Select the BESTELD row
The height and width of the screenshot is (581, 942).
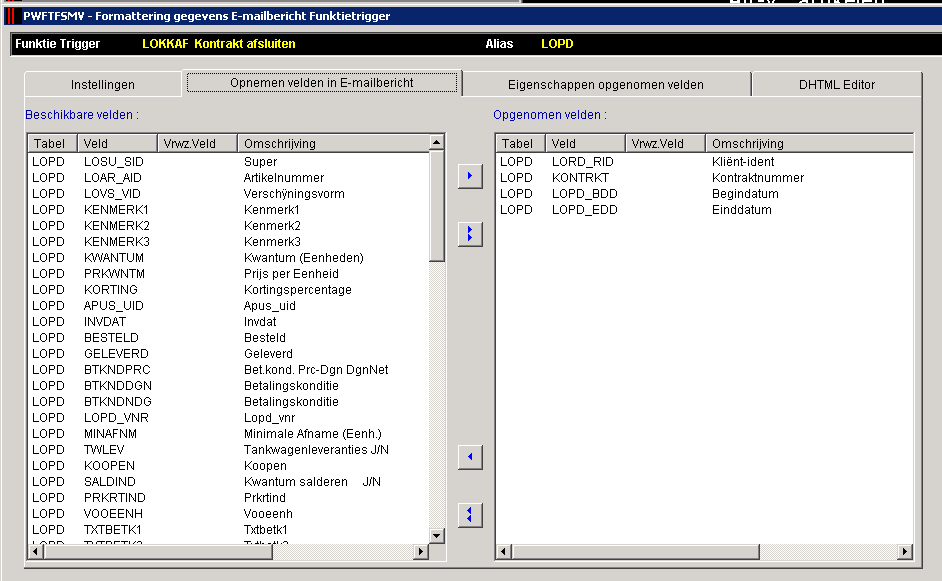point(228,338)
